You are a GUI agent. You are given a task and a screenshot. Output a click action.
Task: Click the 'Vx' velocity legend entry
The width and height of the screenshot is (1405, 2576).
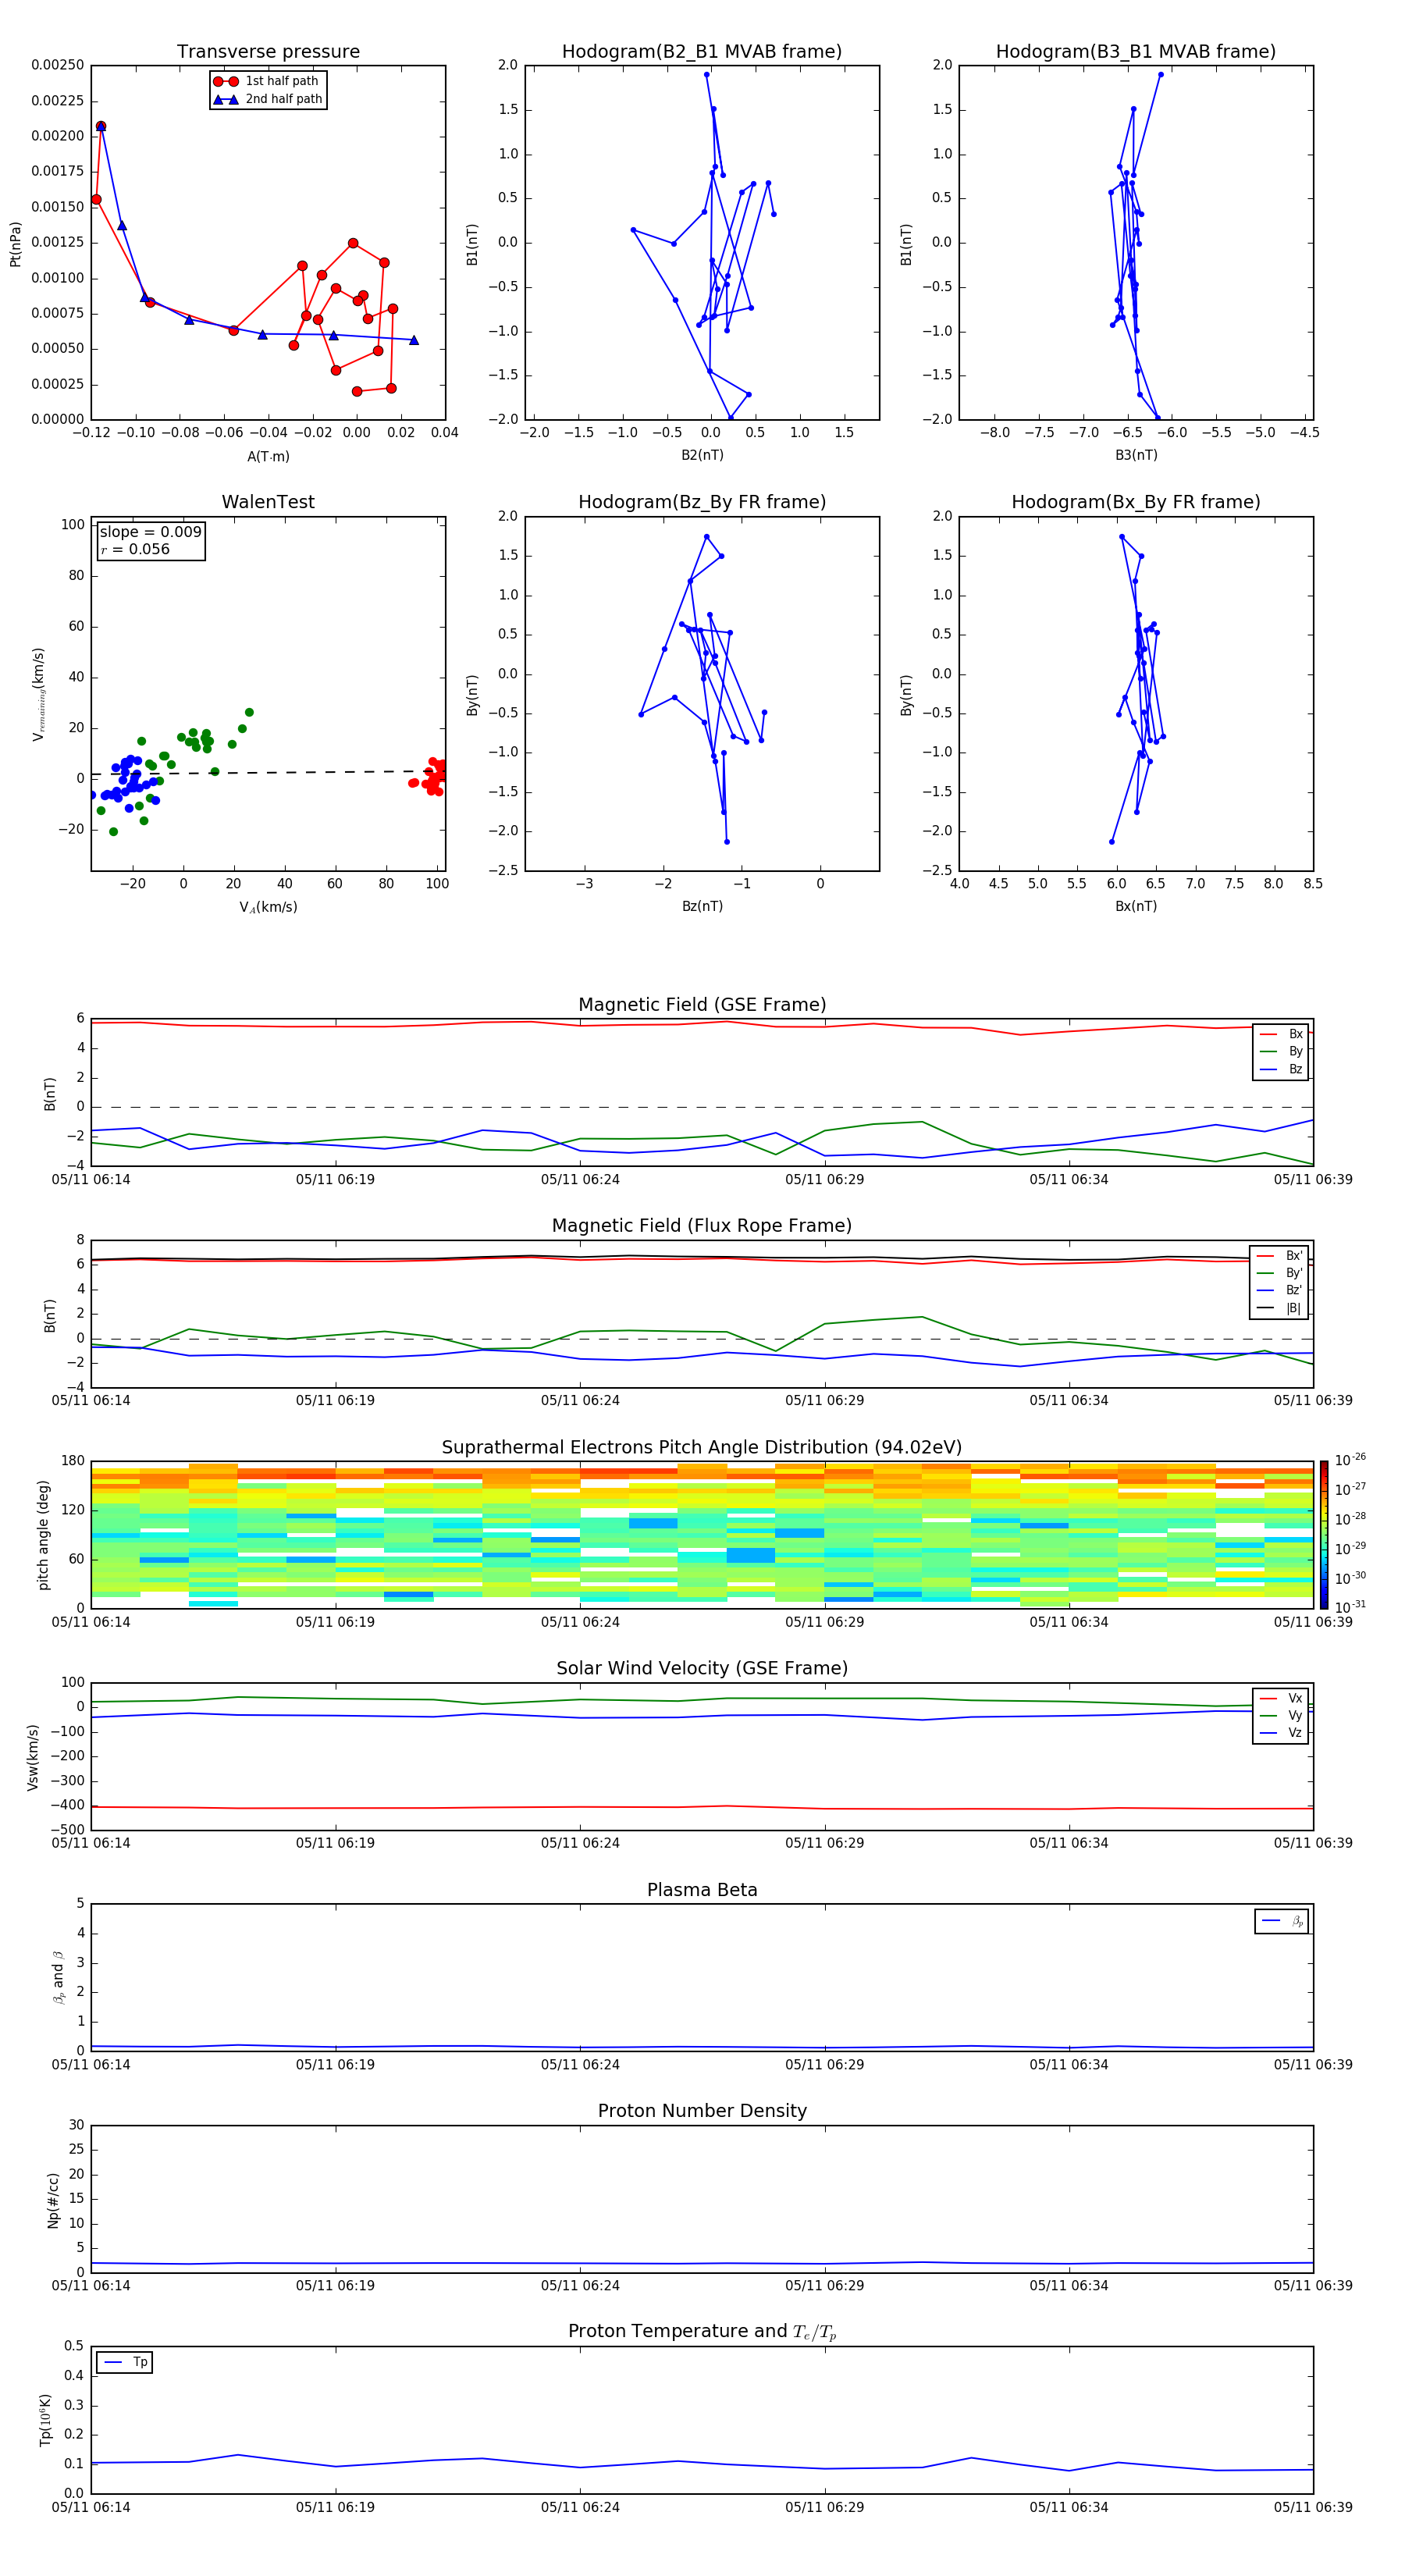1281,1698
